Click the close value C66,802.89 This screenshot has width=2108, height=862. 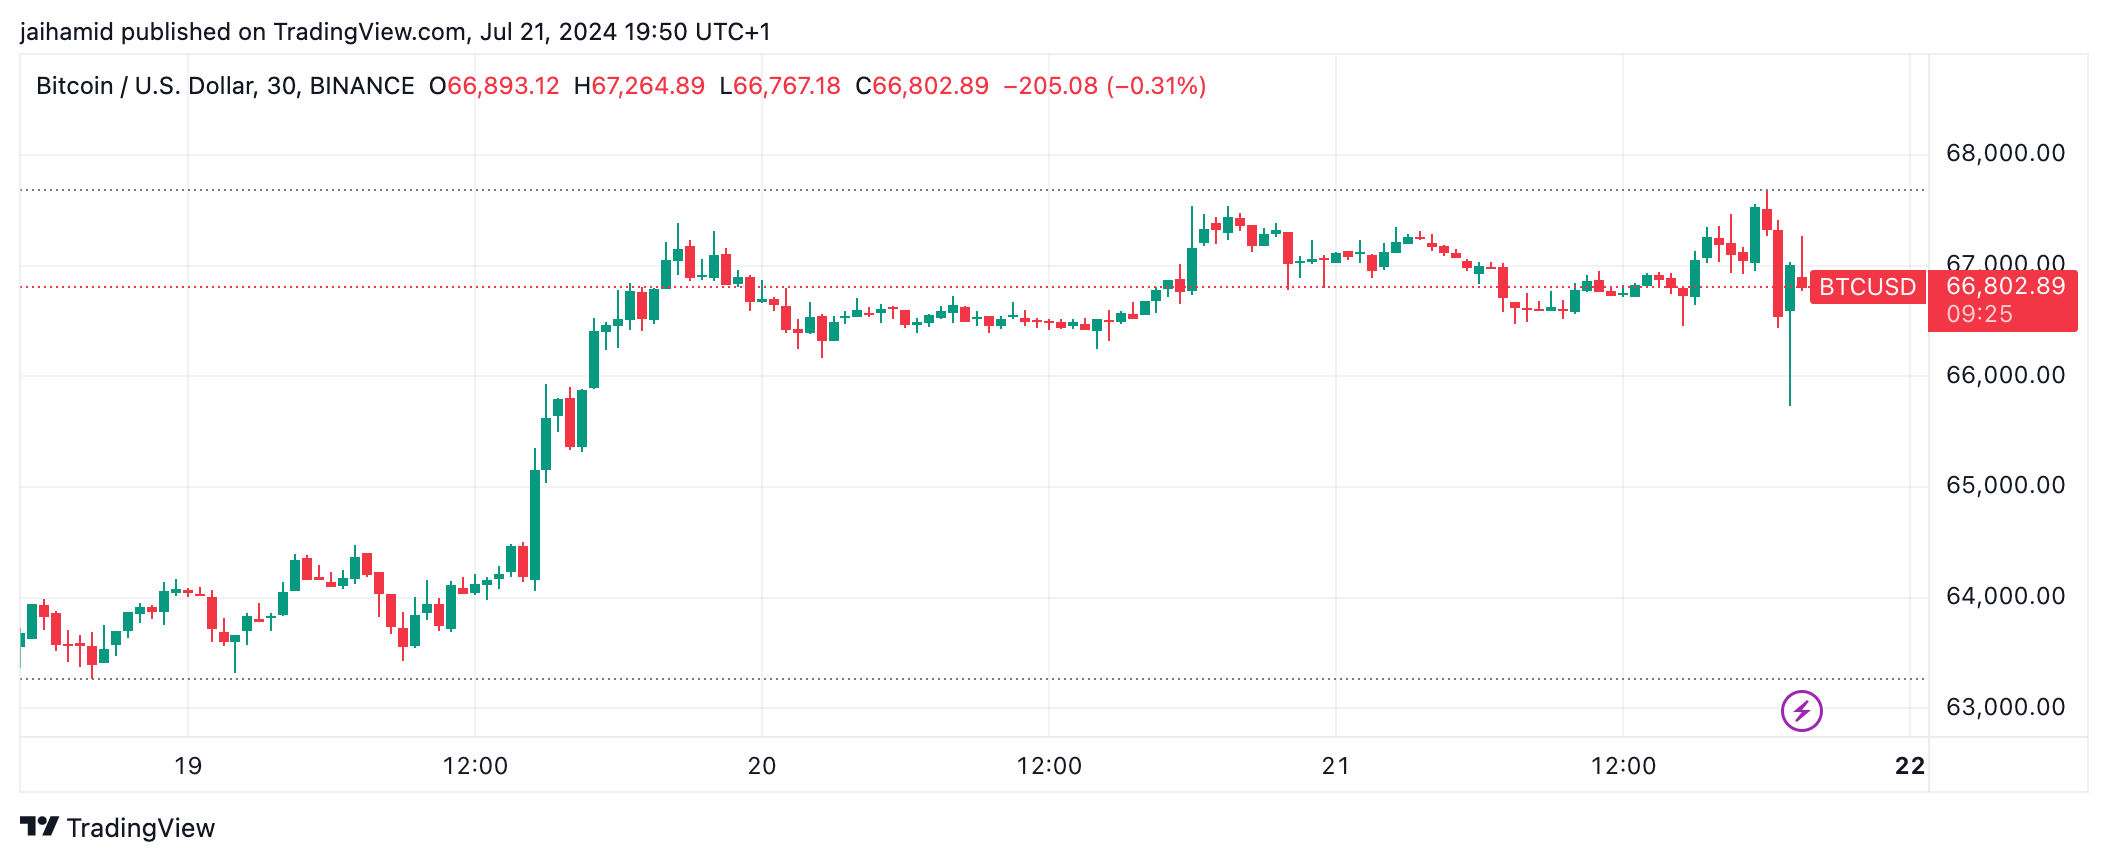click(x=922, y=86)
